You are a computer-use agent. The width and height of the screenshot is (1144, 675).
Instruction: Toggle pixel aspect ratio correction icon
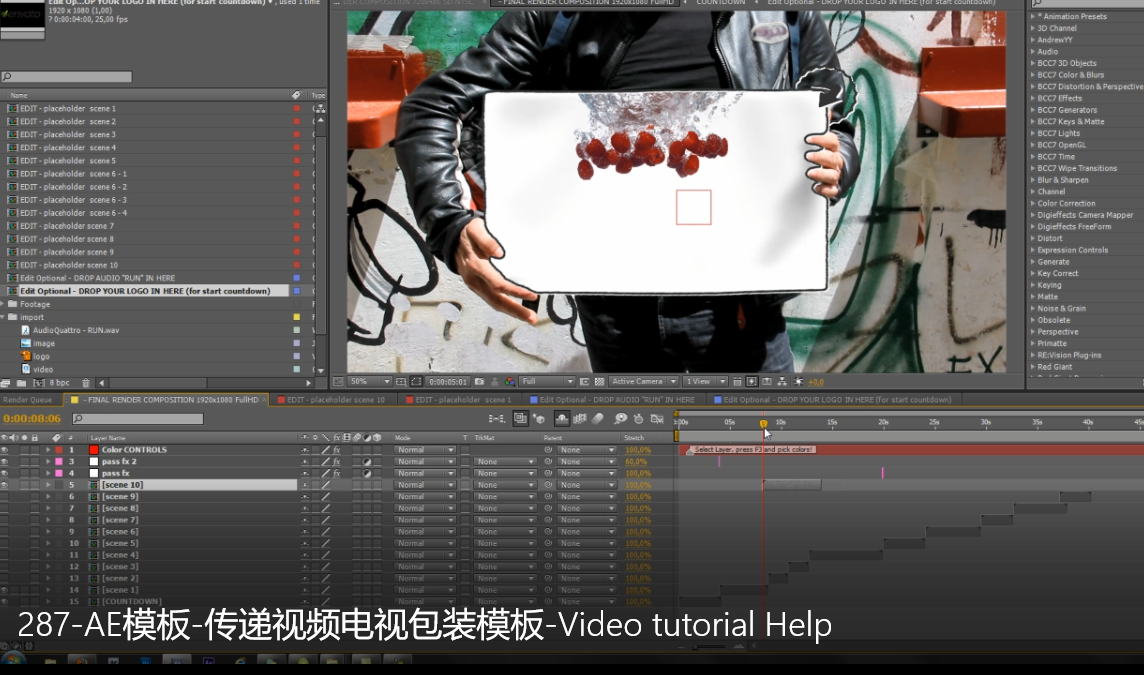click(737, 382)
